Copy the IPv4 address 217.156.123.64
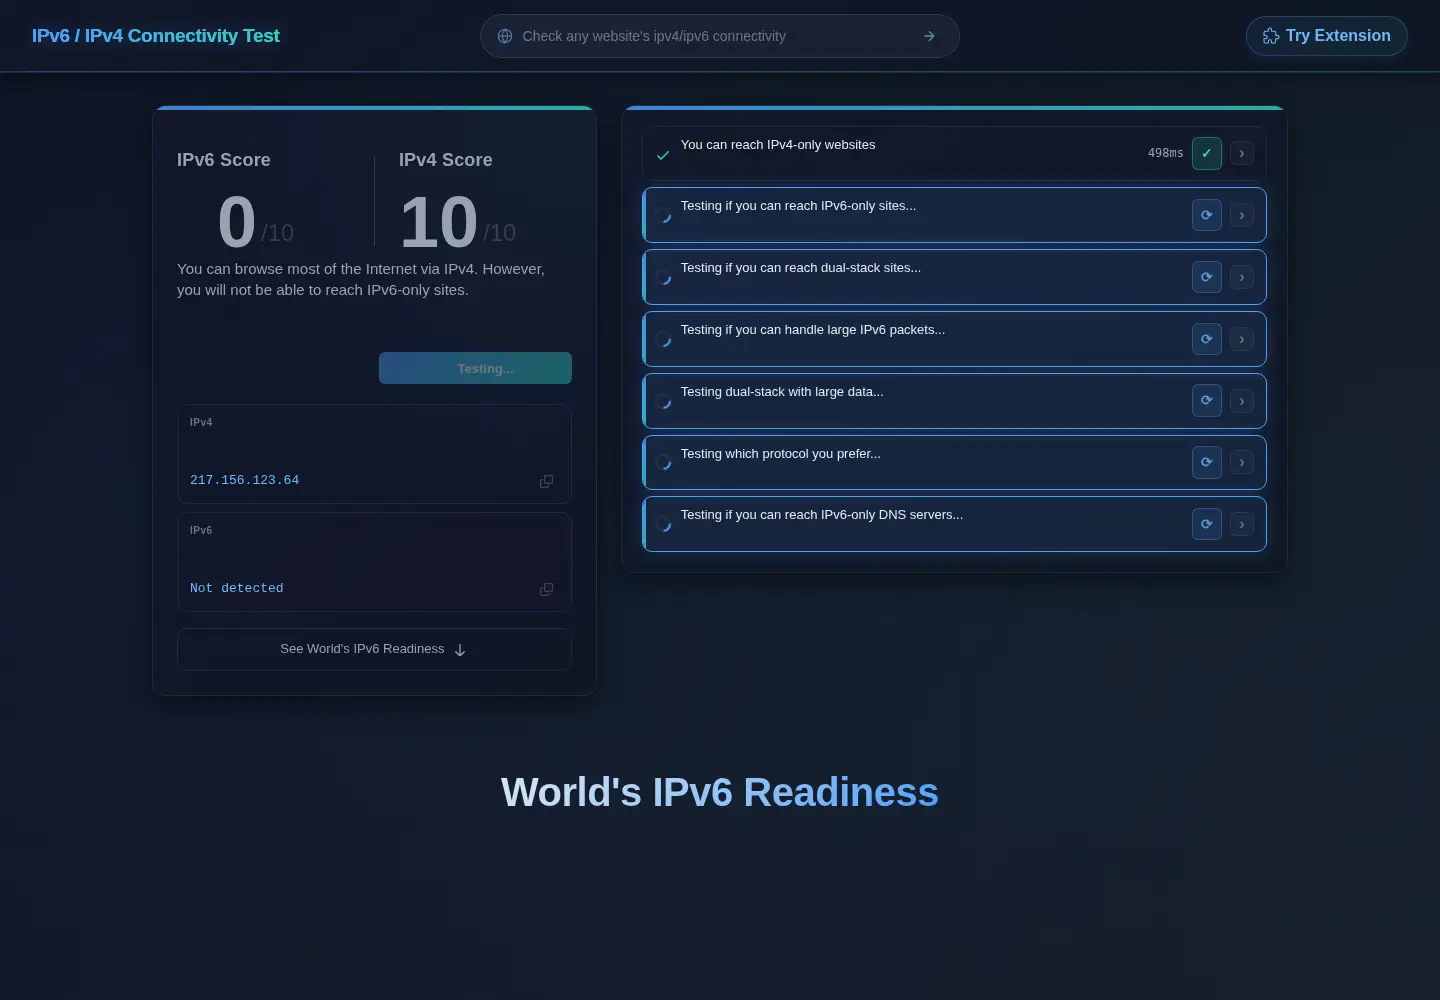 [546, 481]
